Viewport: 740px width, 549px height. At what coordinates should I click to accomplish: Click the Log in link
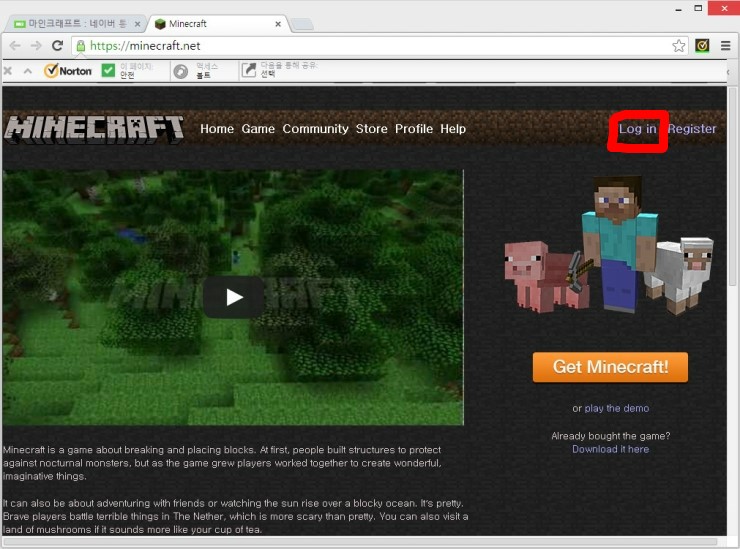coord(638,129)
